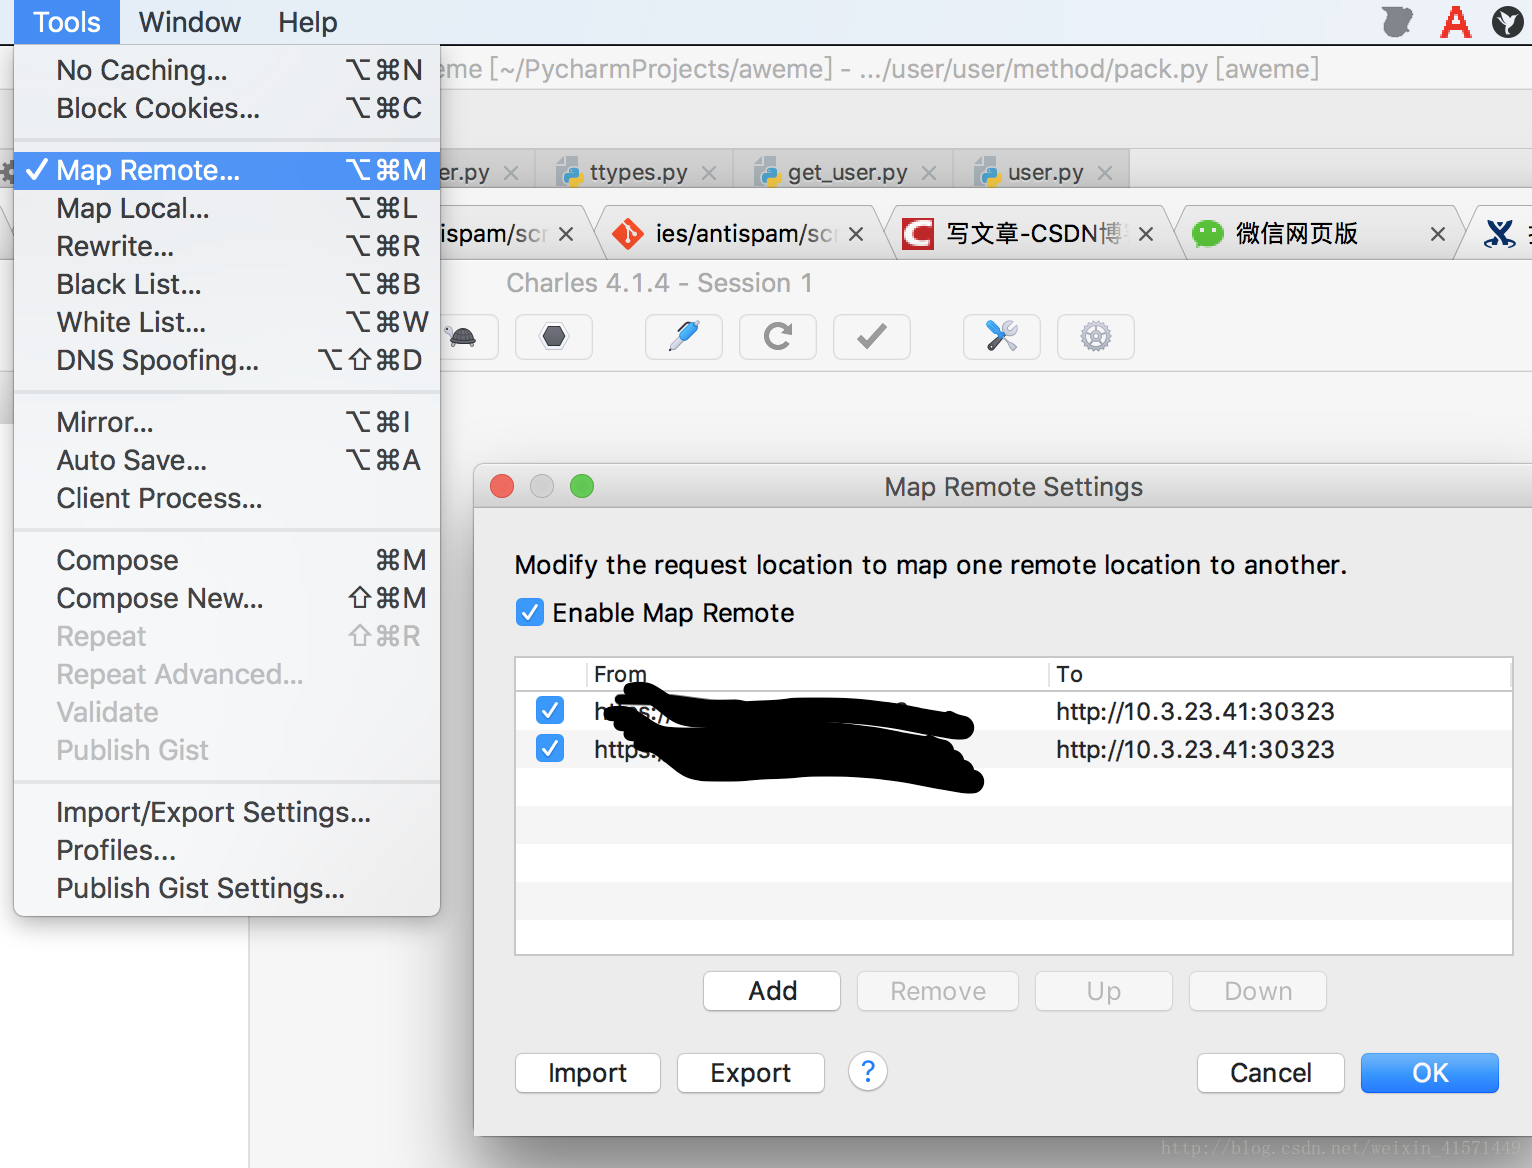Click the breakpoints hexagon toolbar icon
1532x1168 pixels.
554,337
